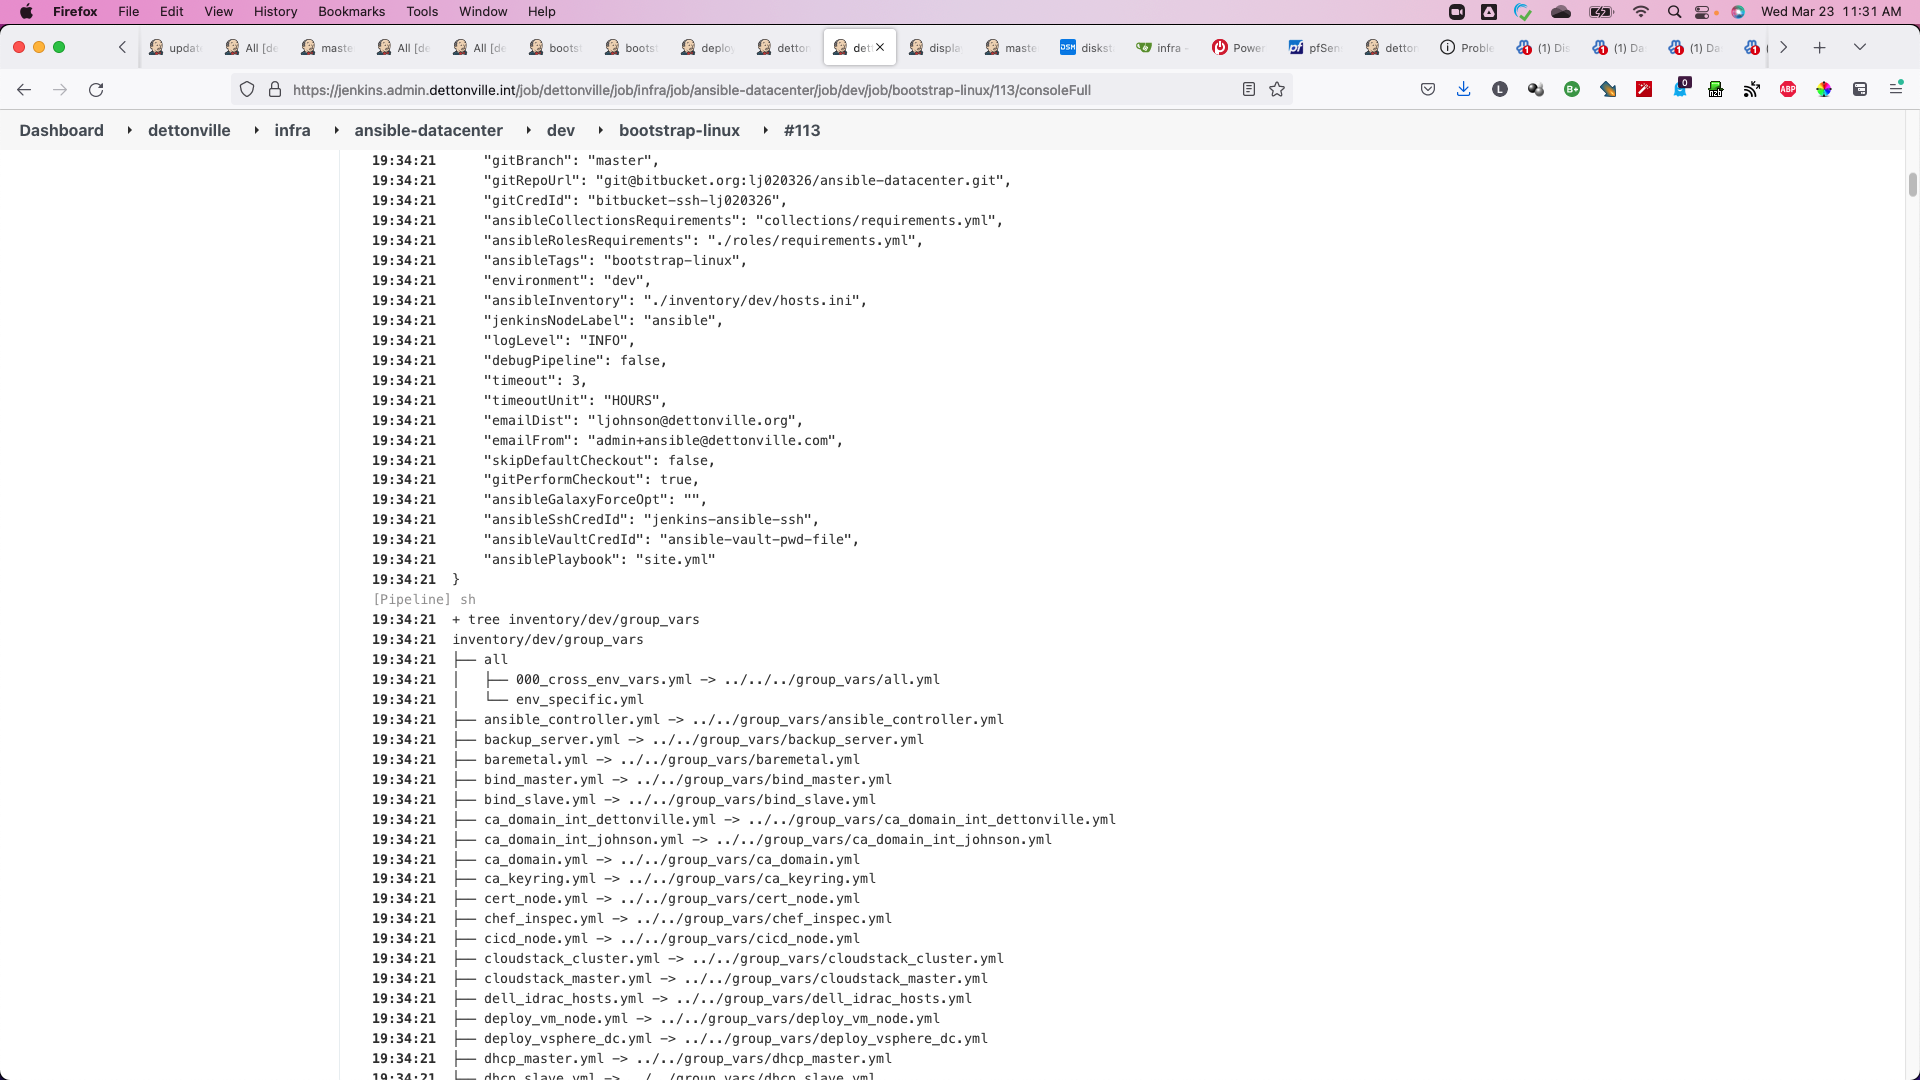Open Firefox application hamburger menu

[x=1896, y=90]
